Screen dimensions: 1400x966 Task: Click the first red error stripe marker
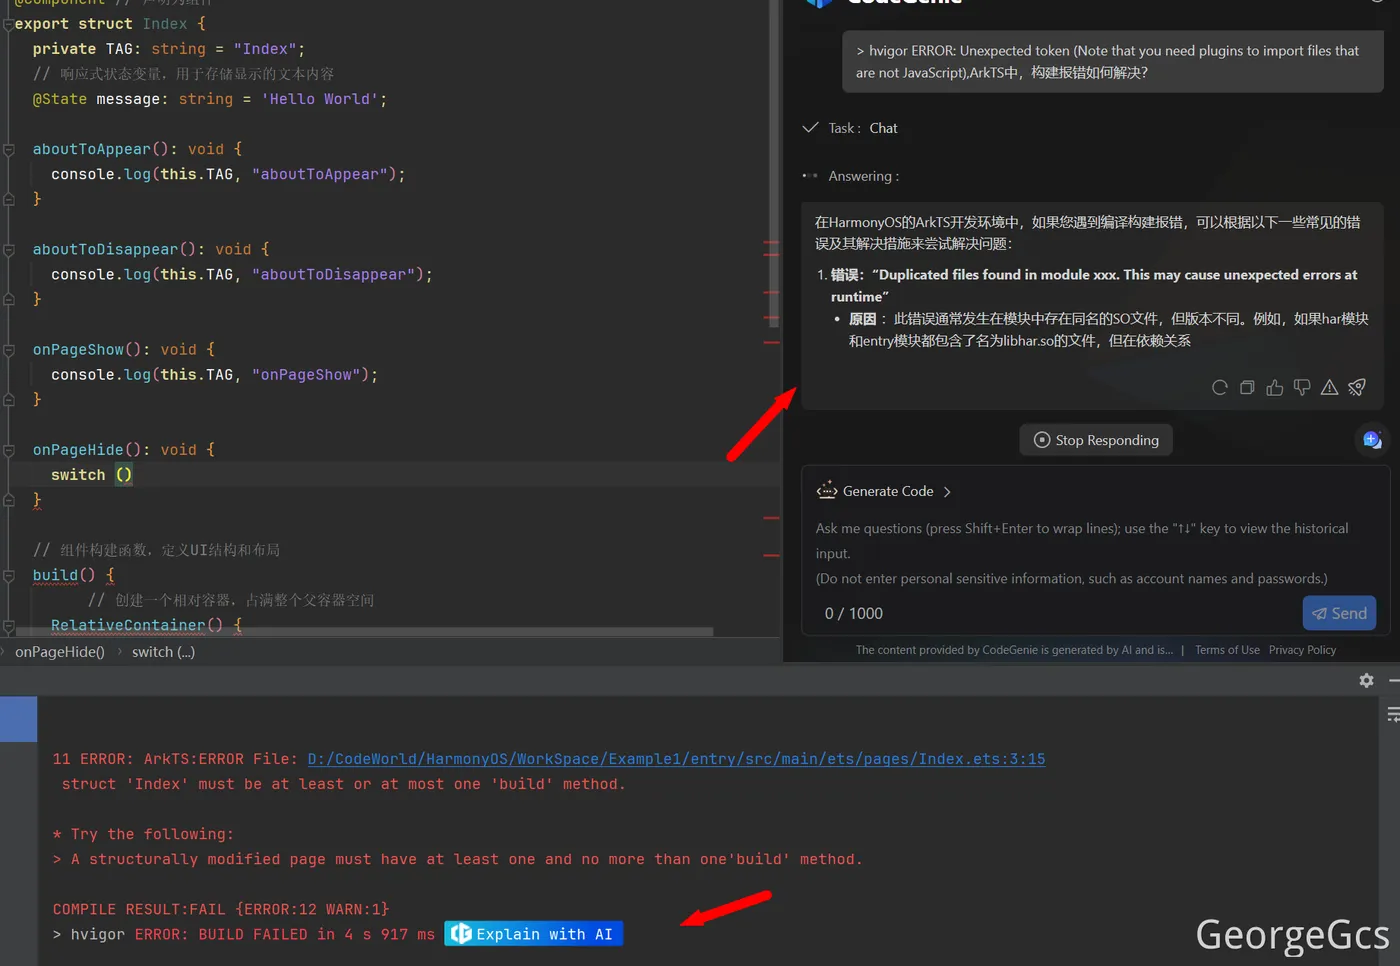[x=771, y=242]
